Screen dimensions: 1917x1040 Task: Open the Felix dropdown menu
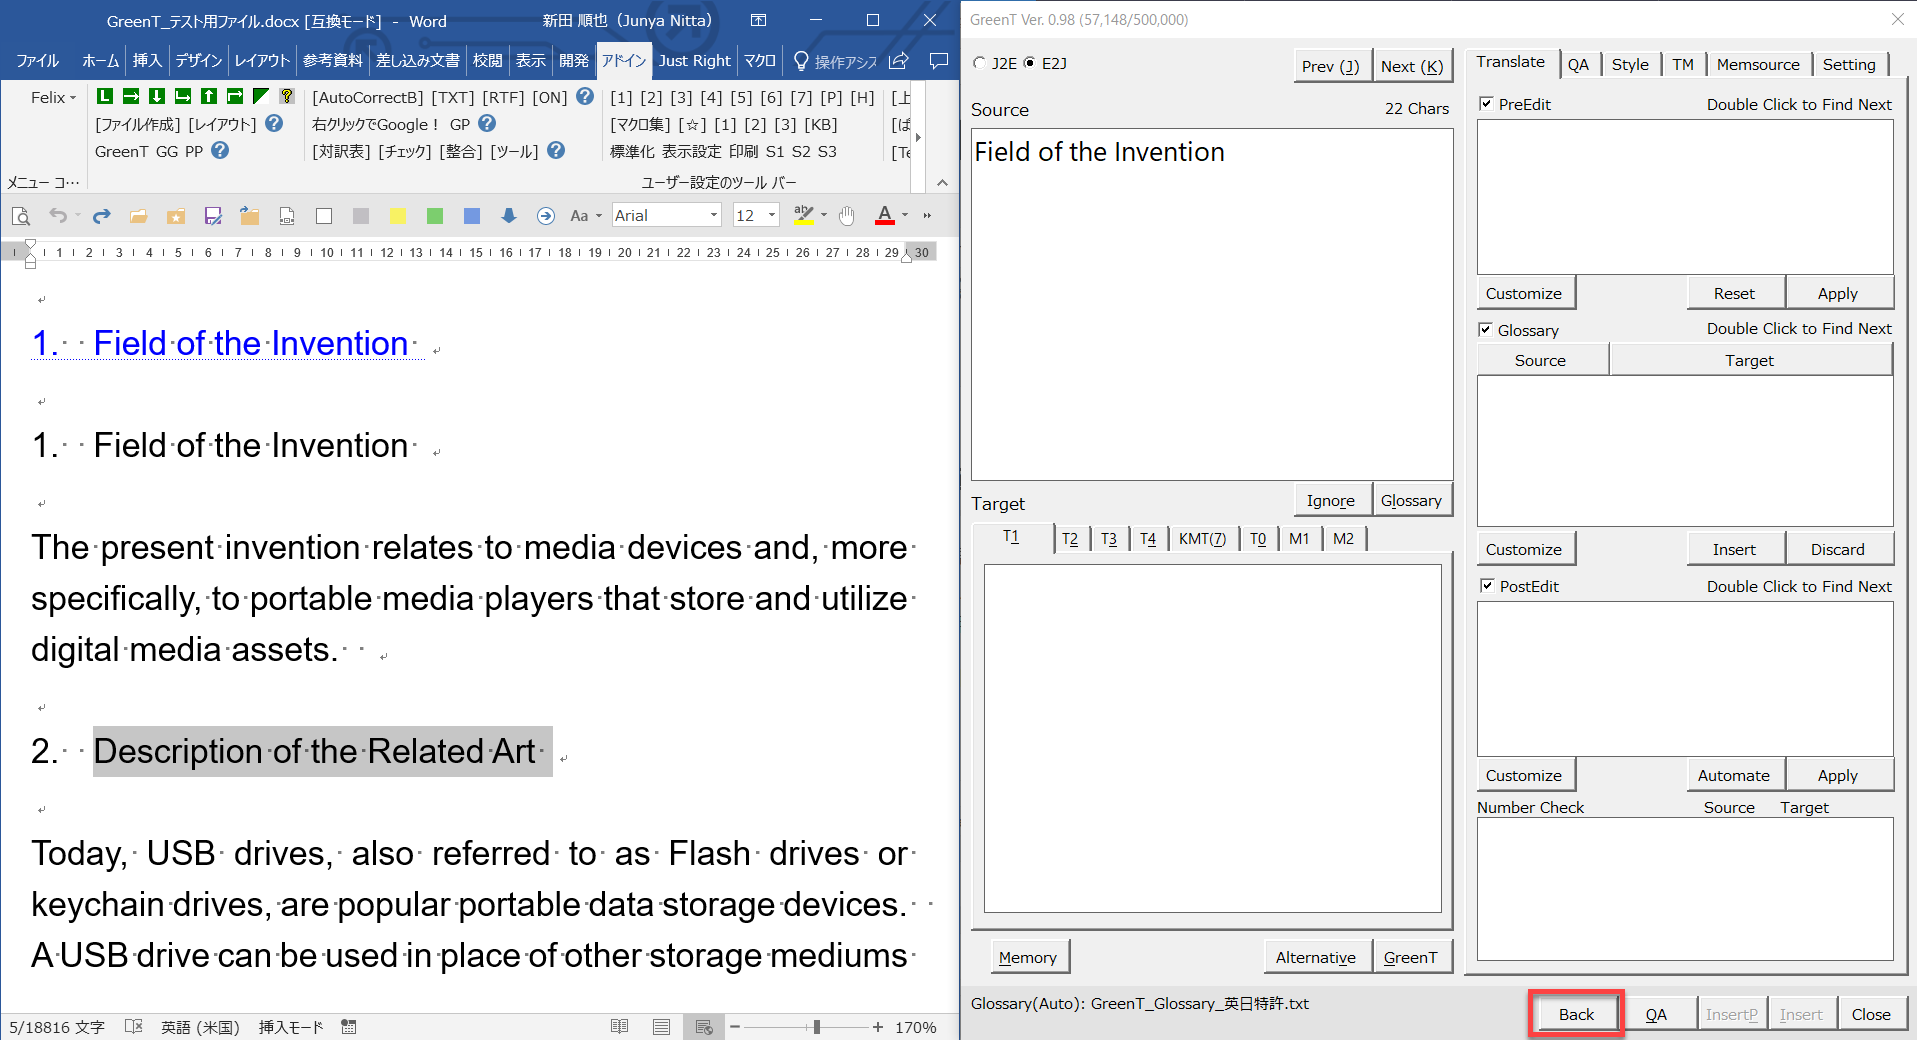(53, 97)
